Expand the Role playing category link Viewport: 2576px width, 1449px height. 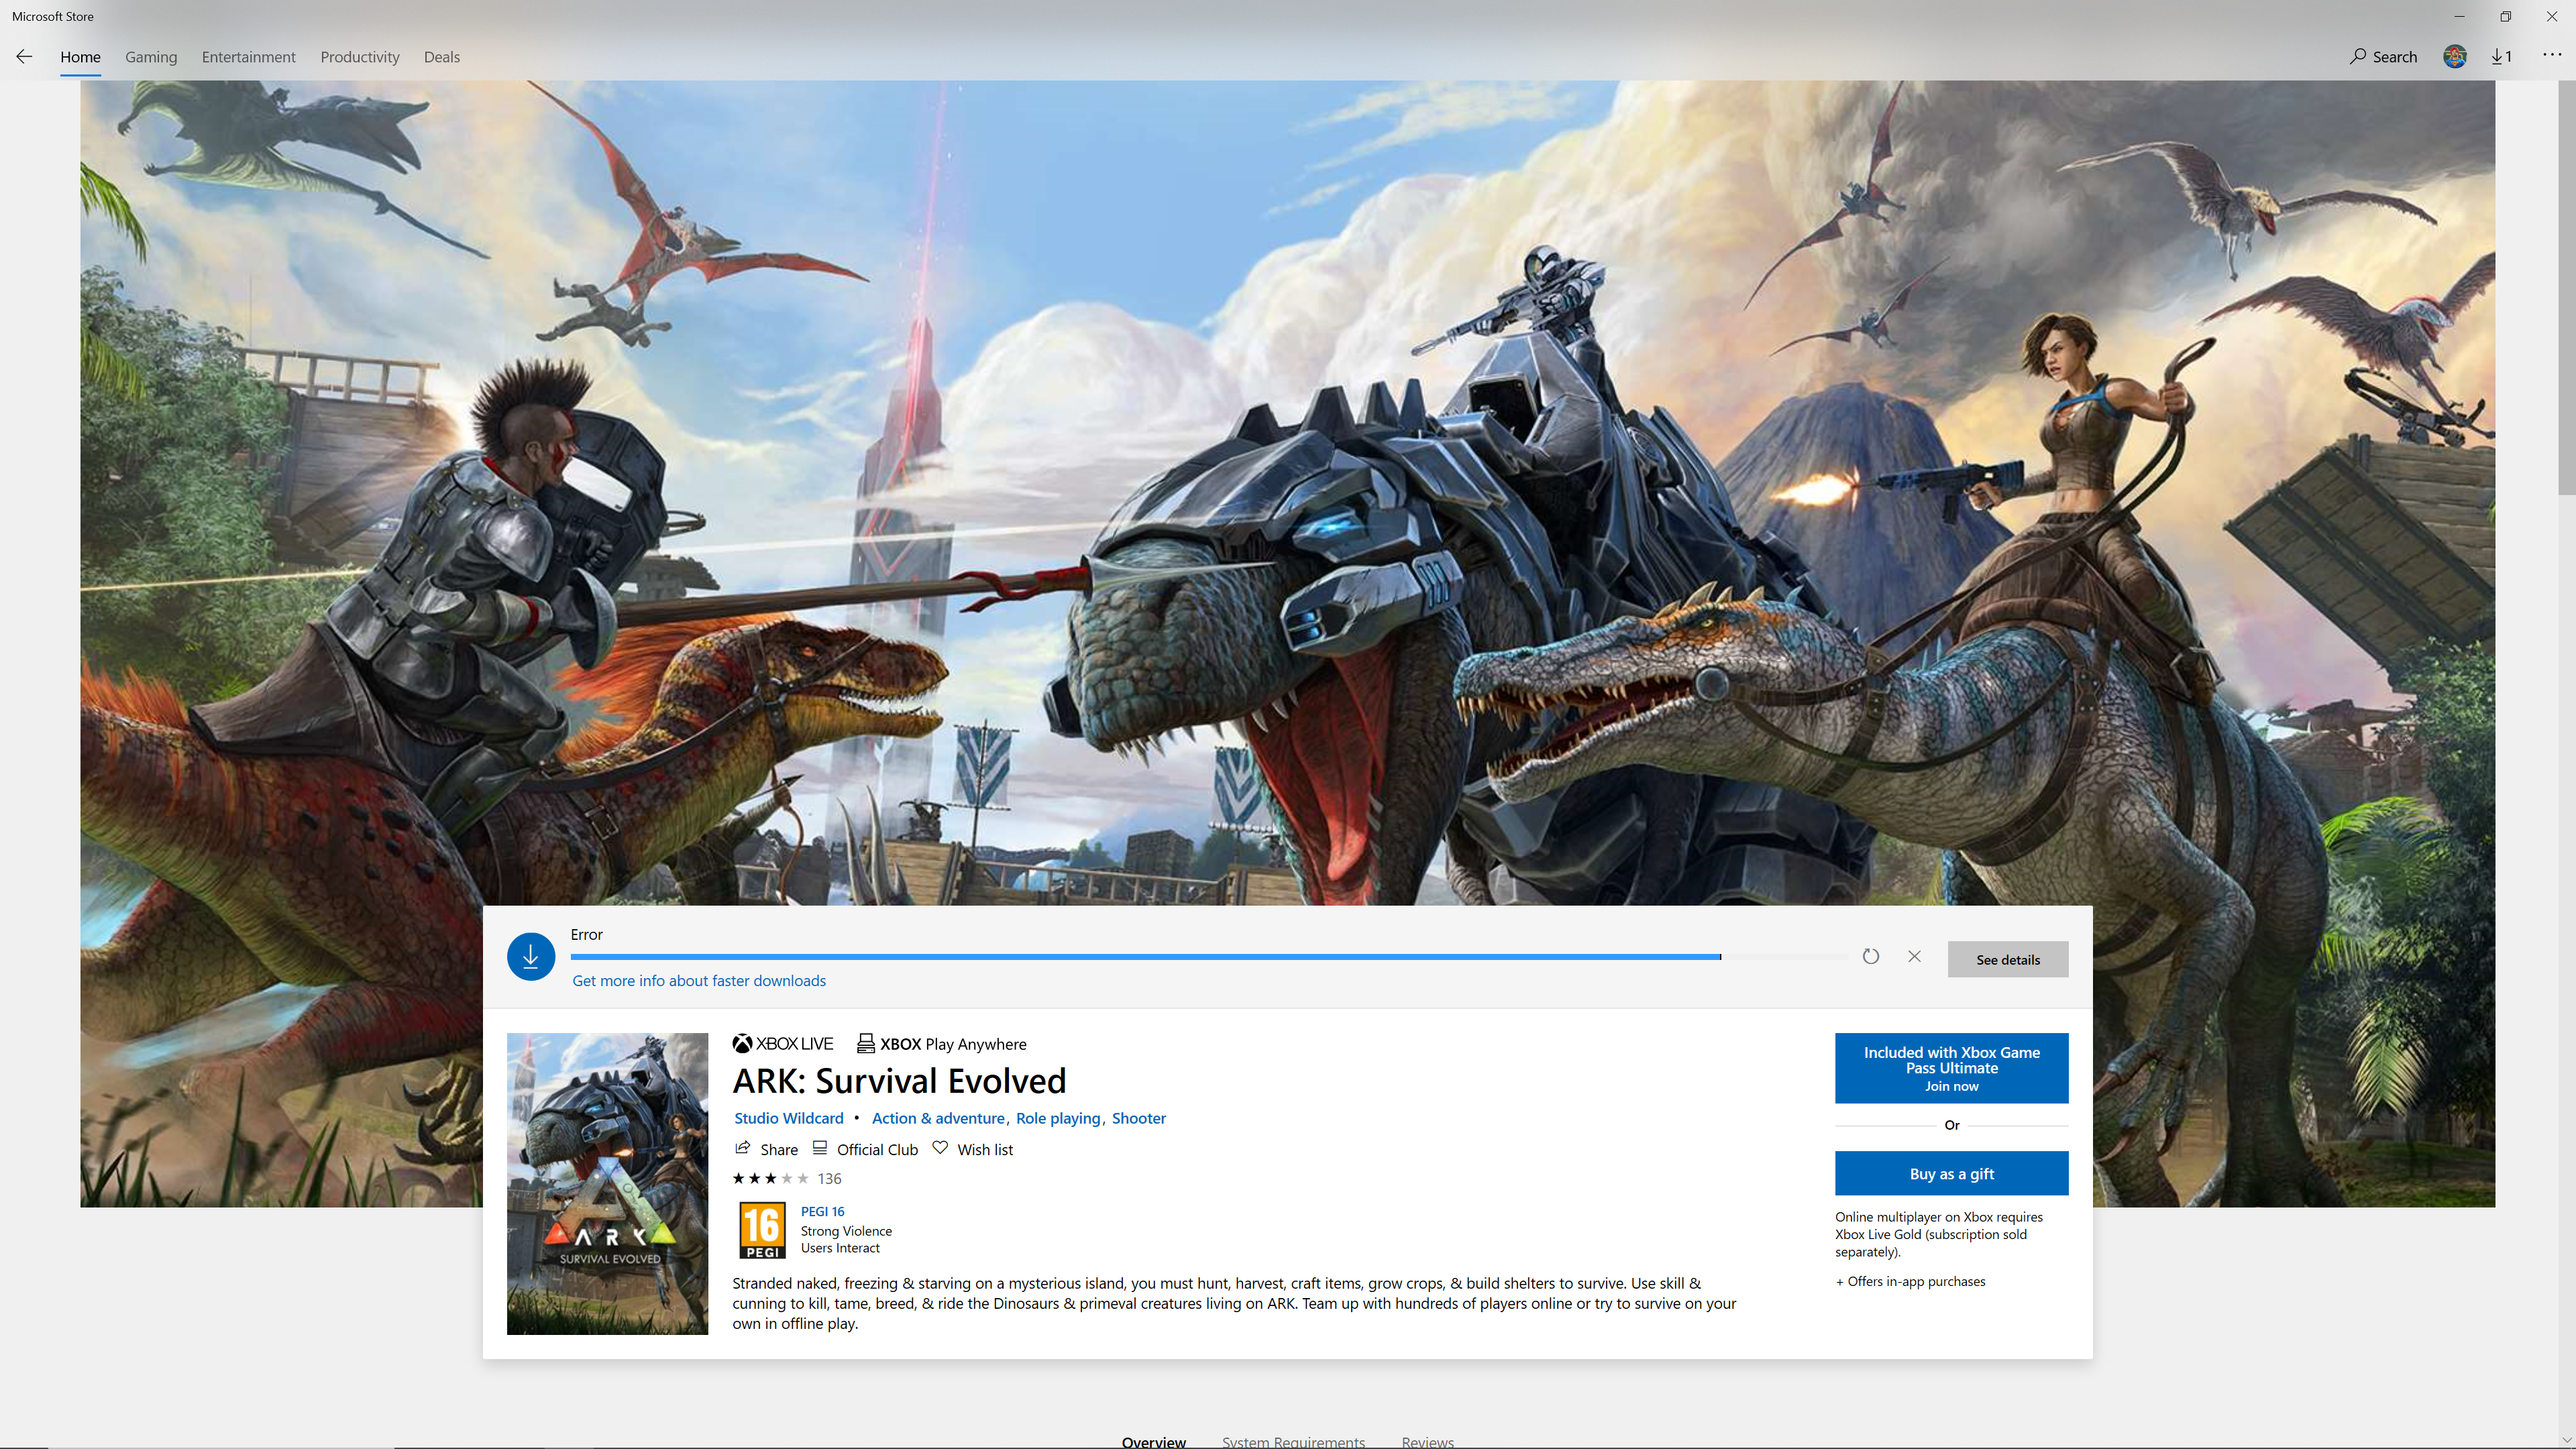pyautogui.click(x=1058, y=1118)
